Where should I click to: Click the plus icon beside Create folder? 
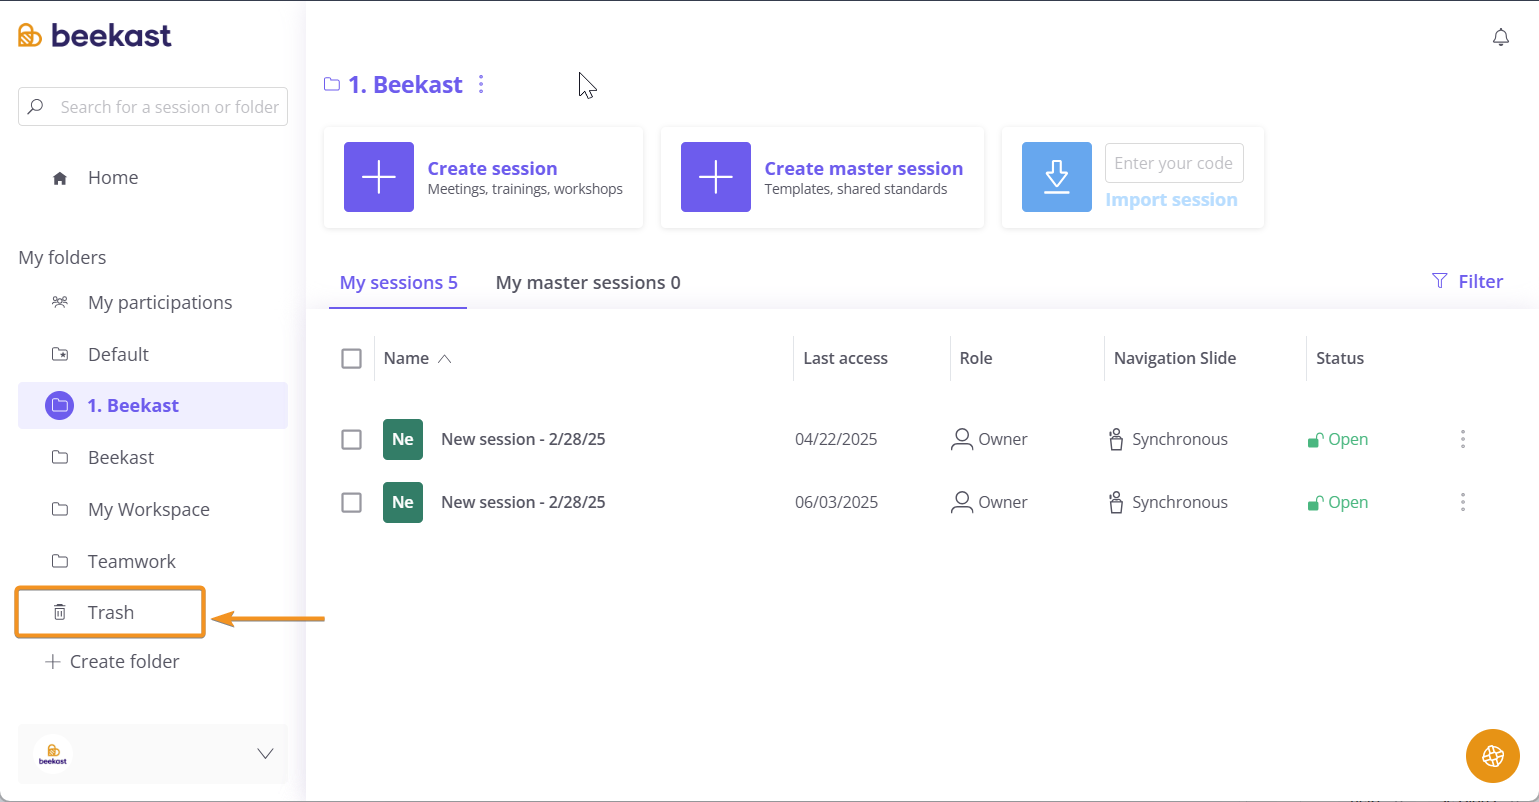pyautogui.click(x=53, y=661)
